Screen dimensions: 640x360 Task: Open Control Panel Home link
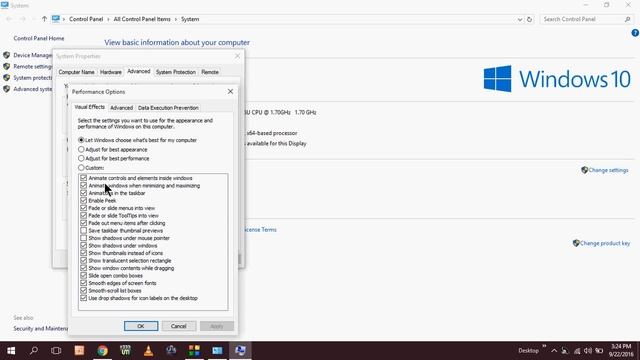(39, 38)
